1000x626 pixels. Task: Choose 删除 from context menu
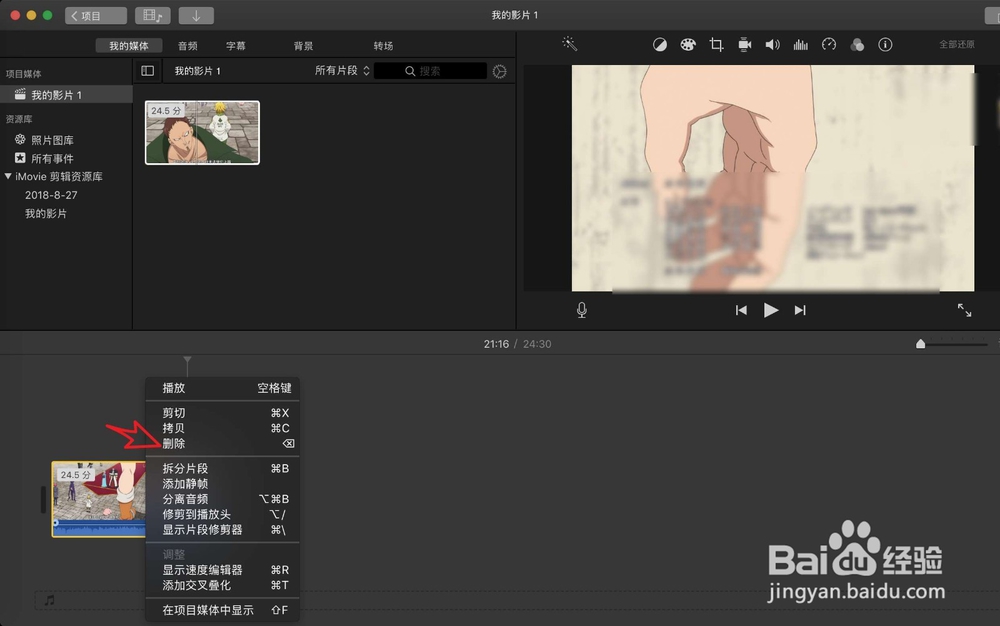222,444
